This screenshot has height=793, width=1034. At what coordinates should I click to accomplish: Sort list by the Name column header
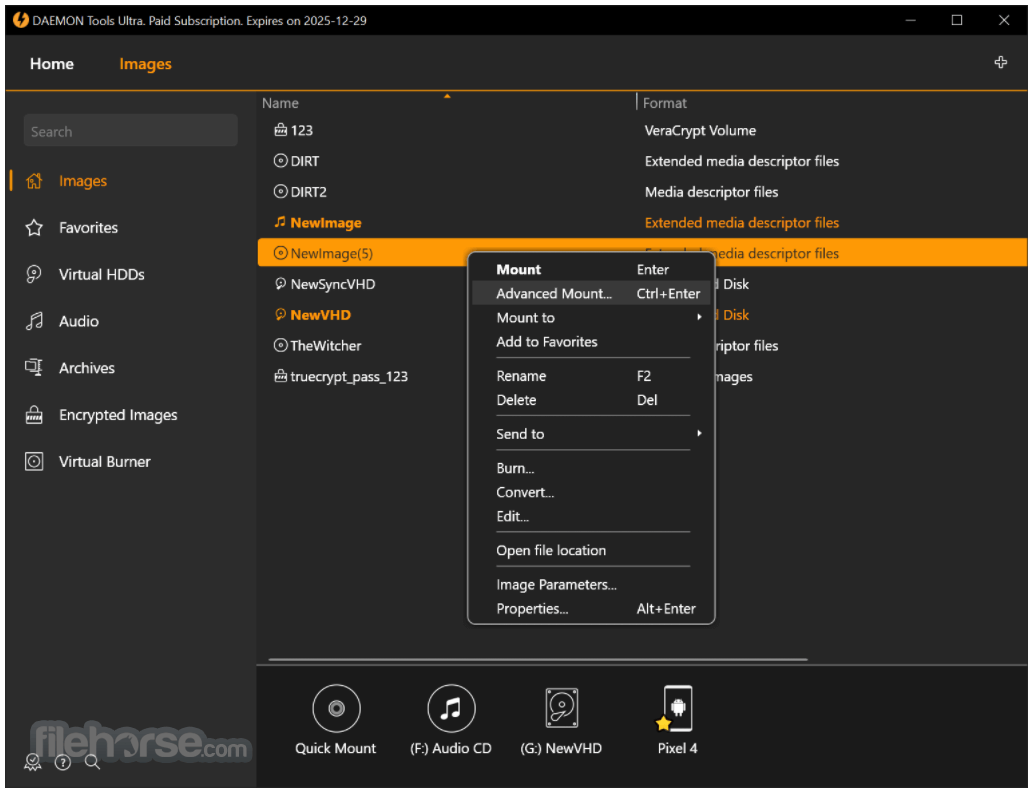(x=280, y=103)
